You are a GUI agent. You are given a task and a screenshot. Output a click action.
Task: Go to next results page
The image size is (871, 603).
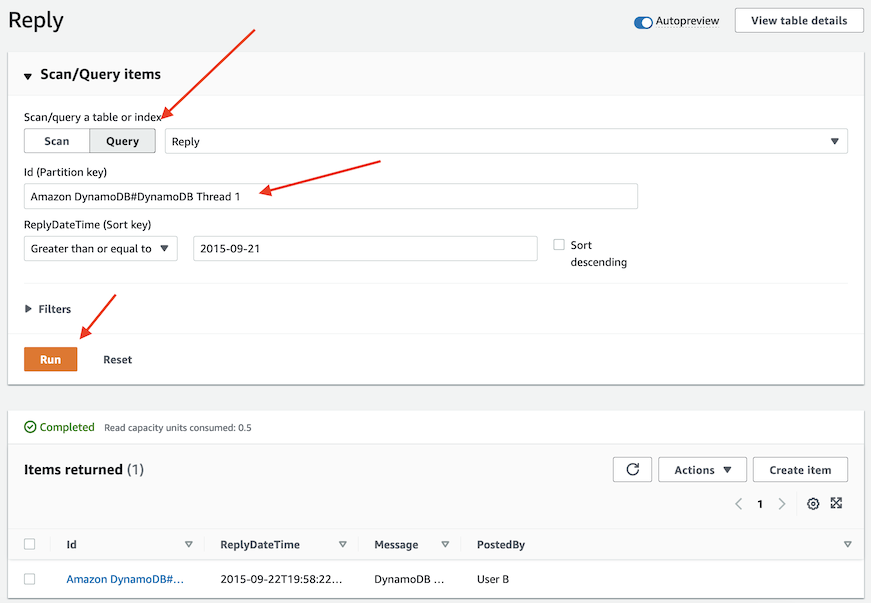(x=782, y=504)
